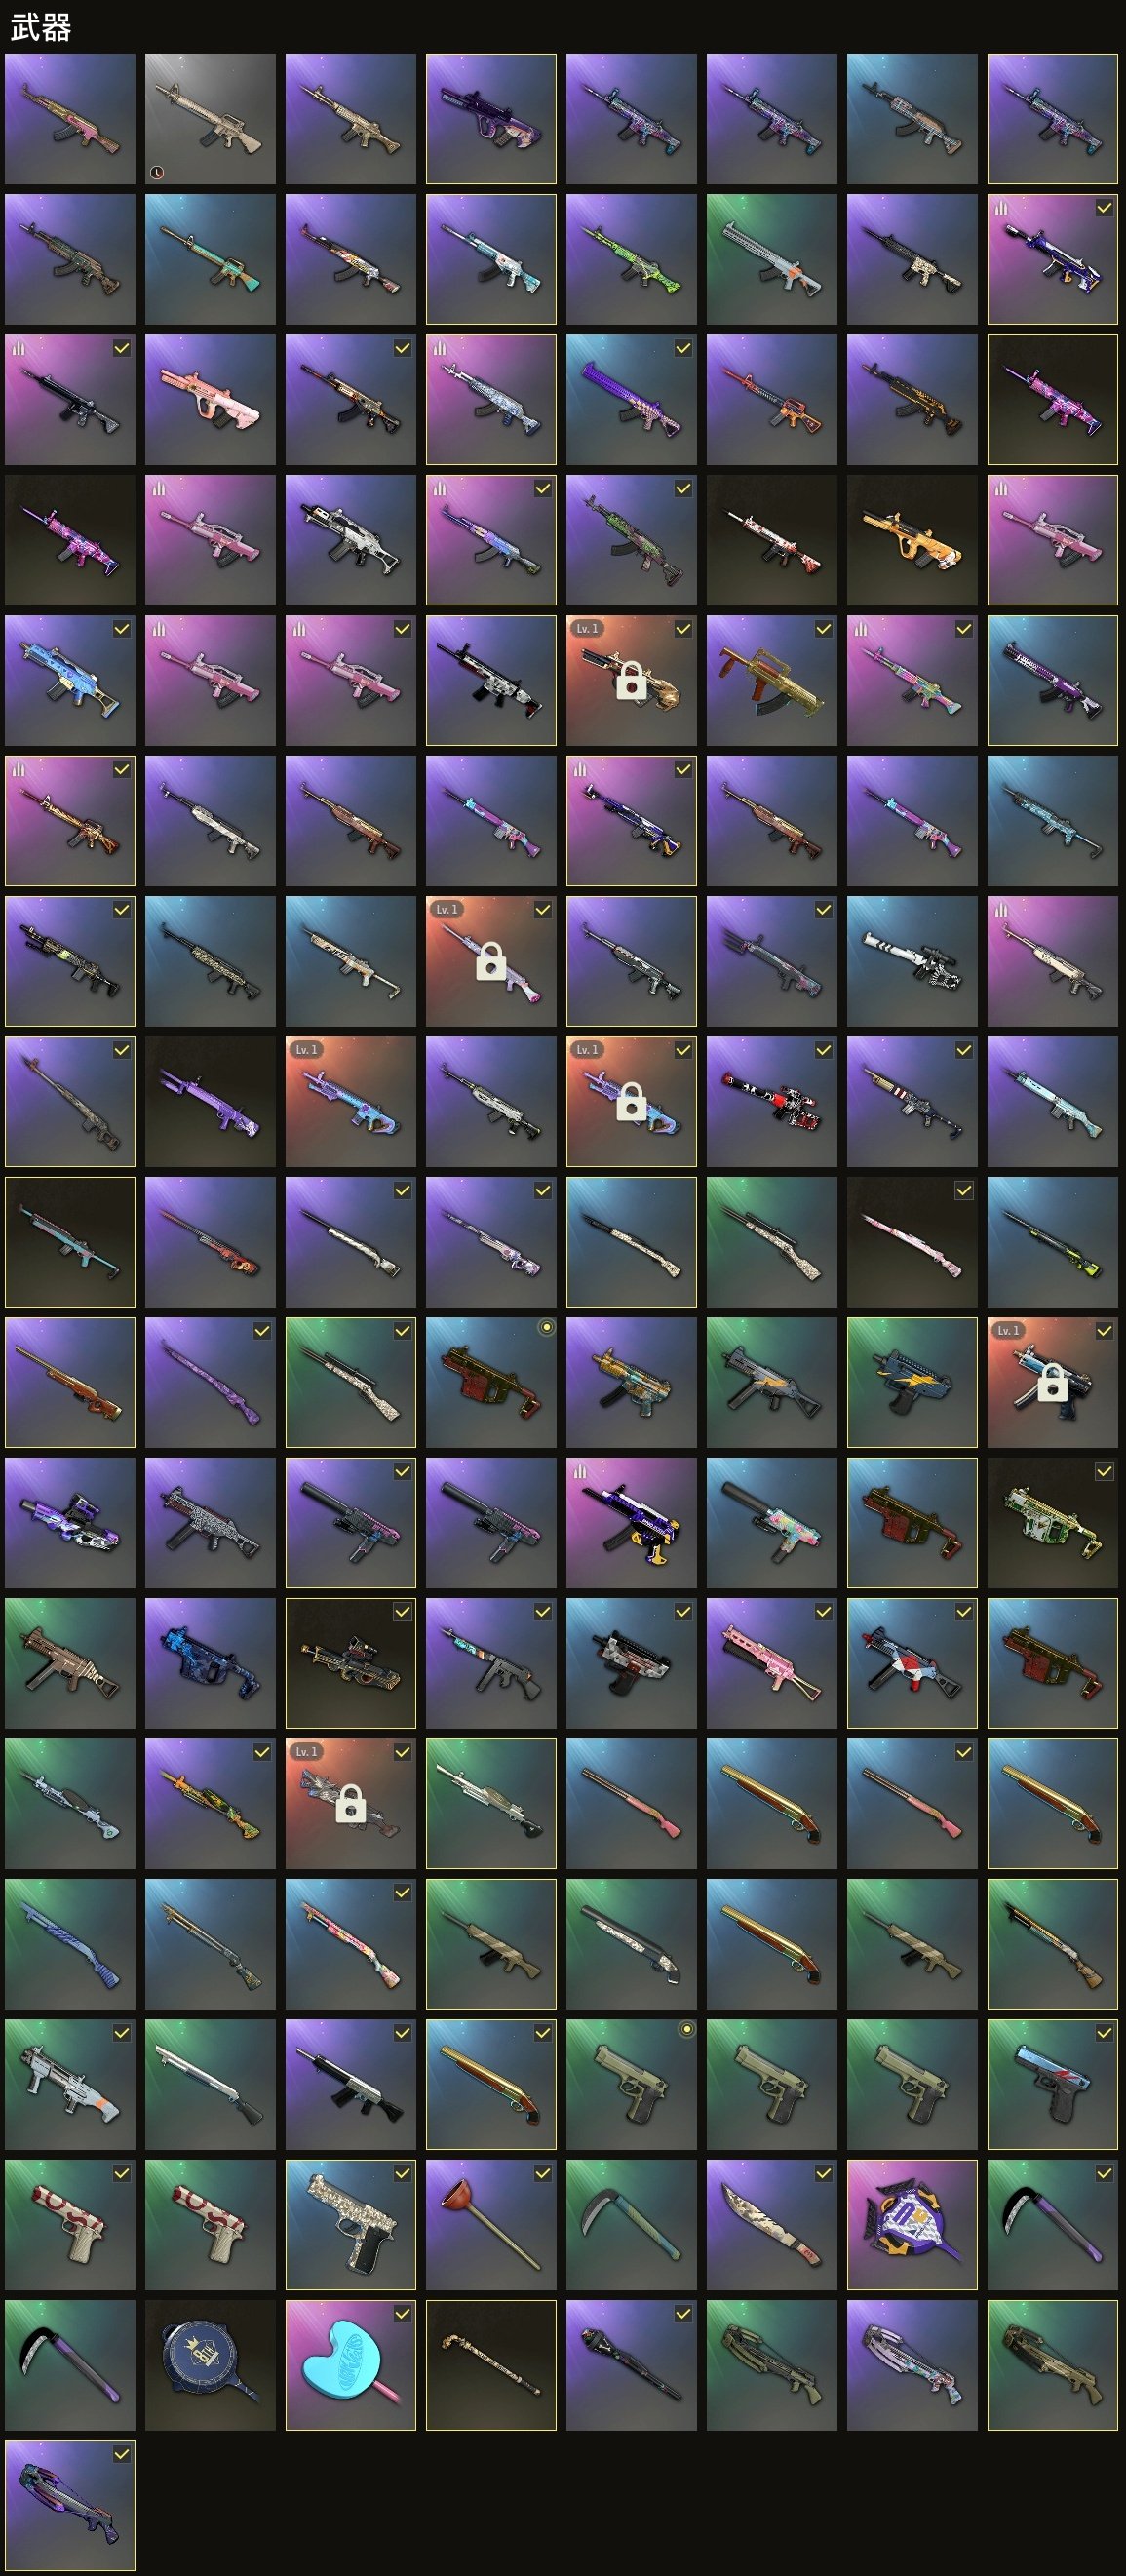Choose the ornate walking cane melee skin
This screenshot has width=1126, height=2576.
click(x=491, y=2365)
